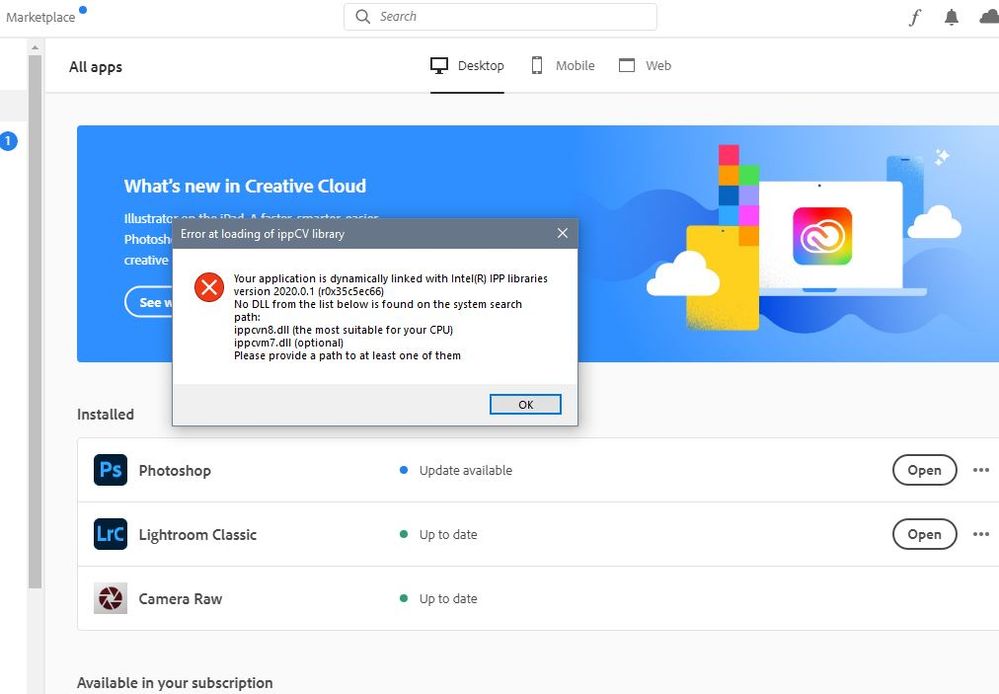Click the ippcvm7.dll (optional) line
The image size is (999, 694).
pyautogui.click(x=289, y=342)
